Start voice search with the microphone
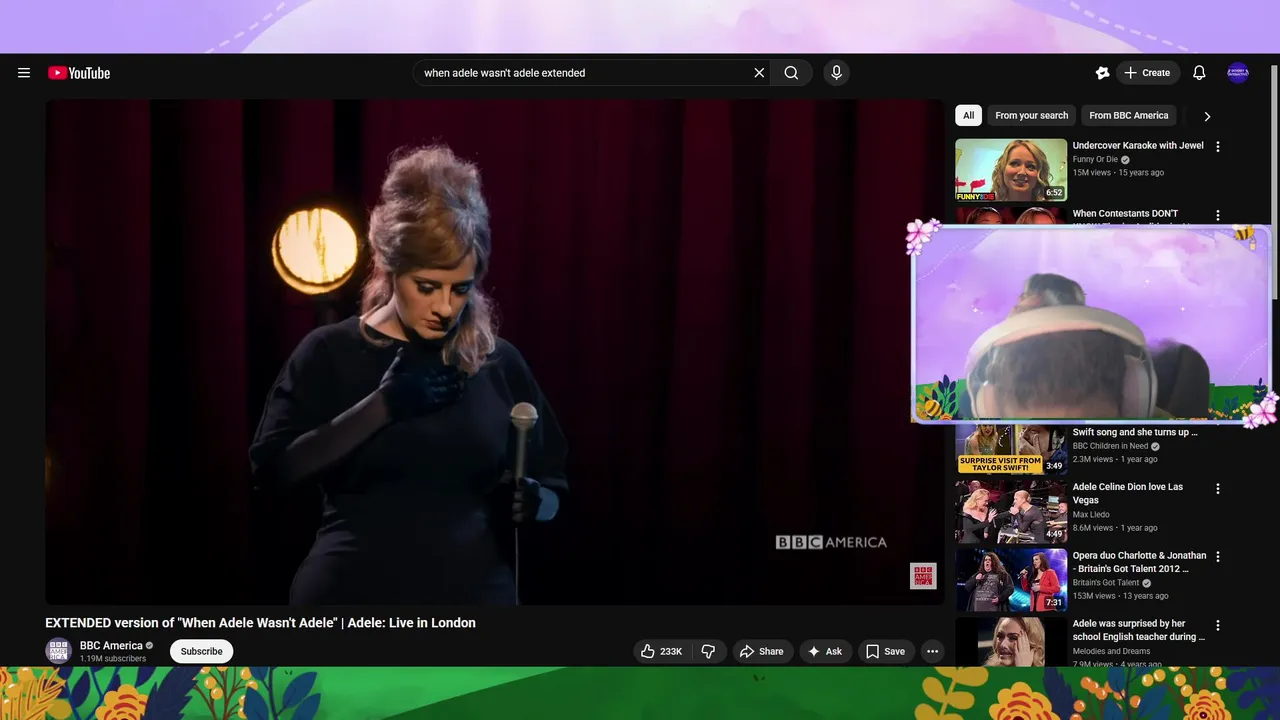 tap(837, 73)
